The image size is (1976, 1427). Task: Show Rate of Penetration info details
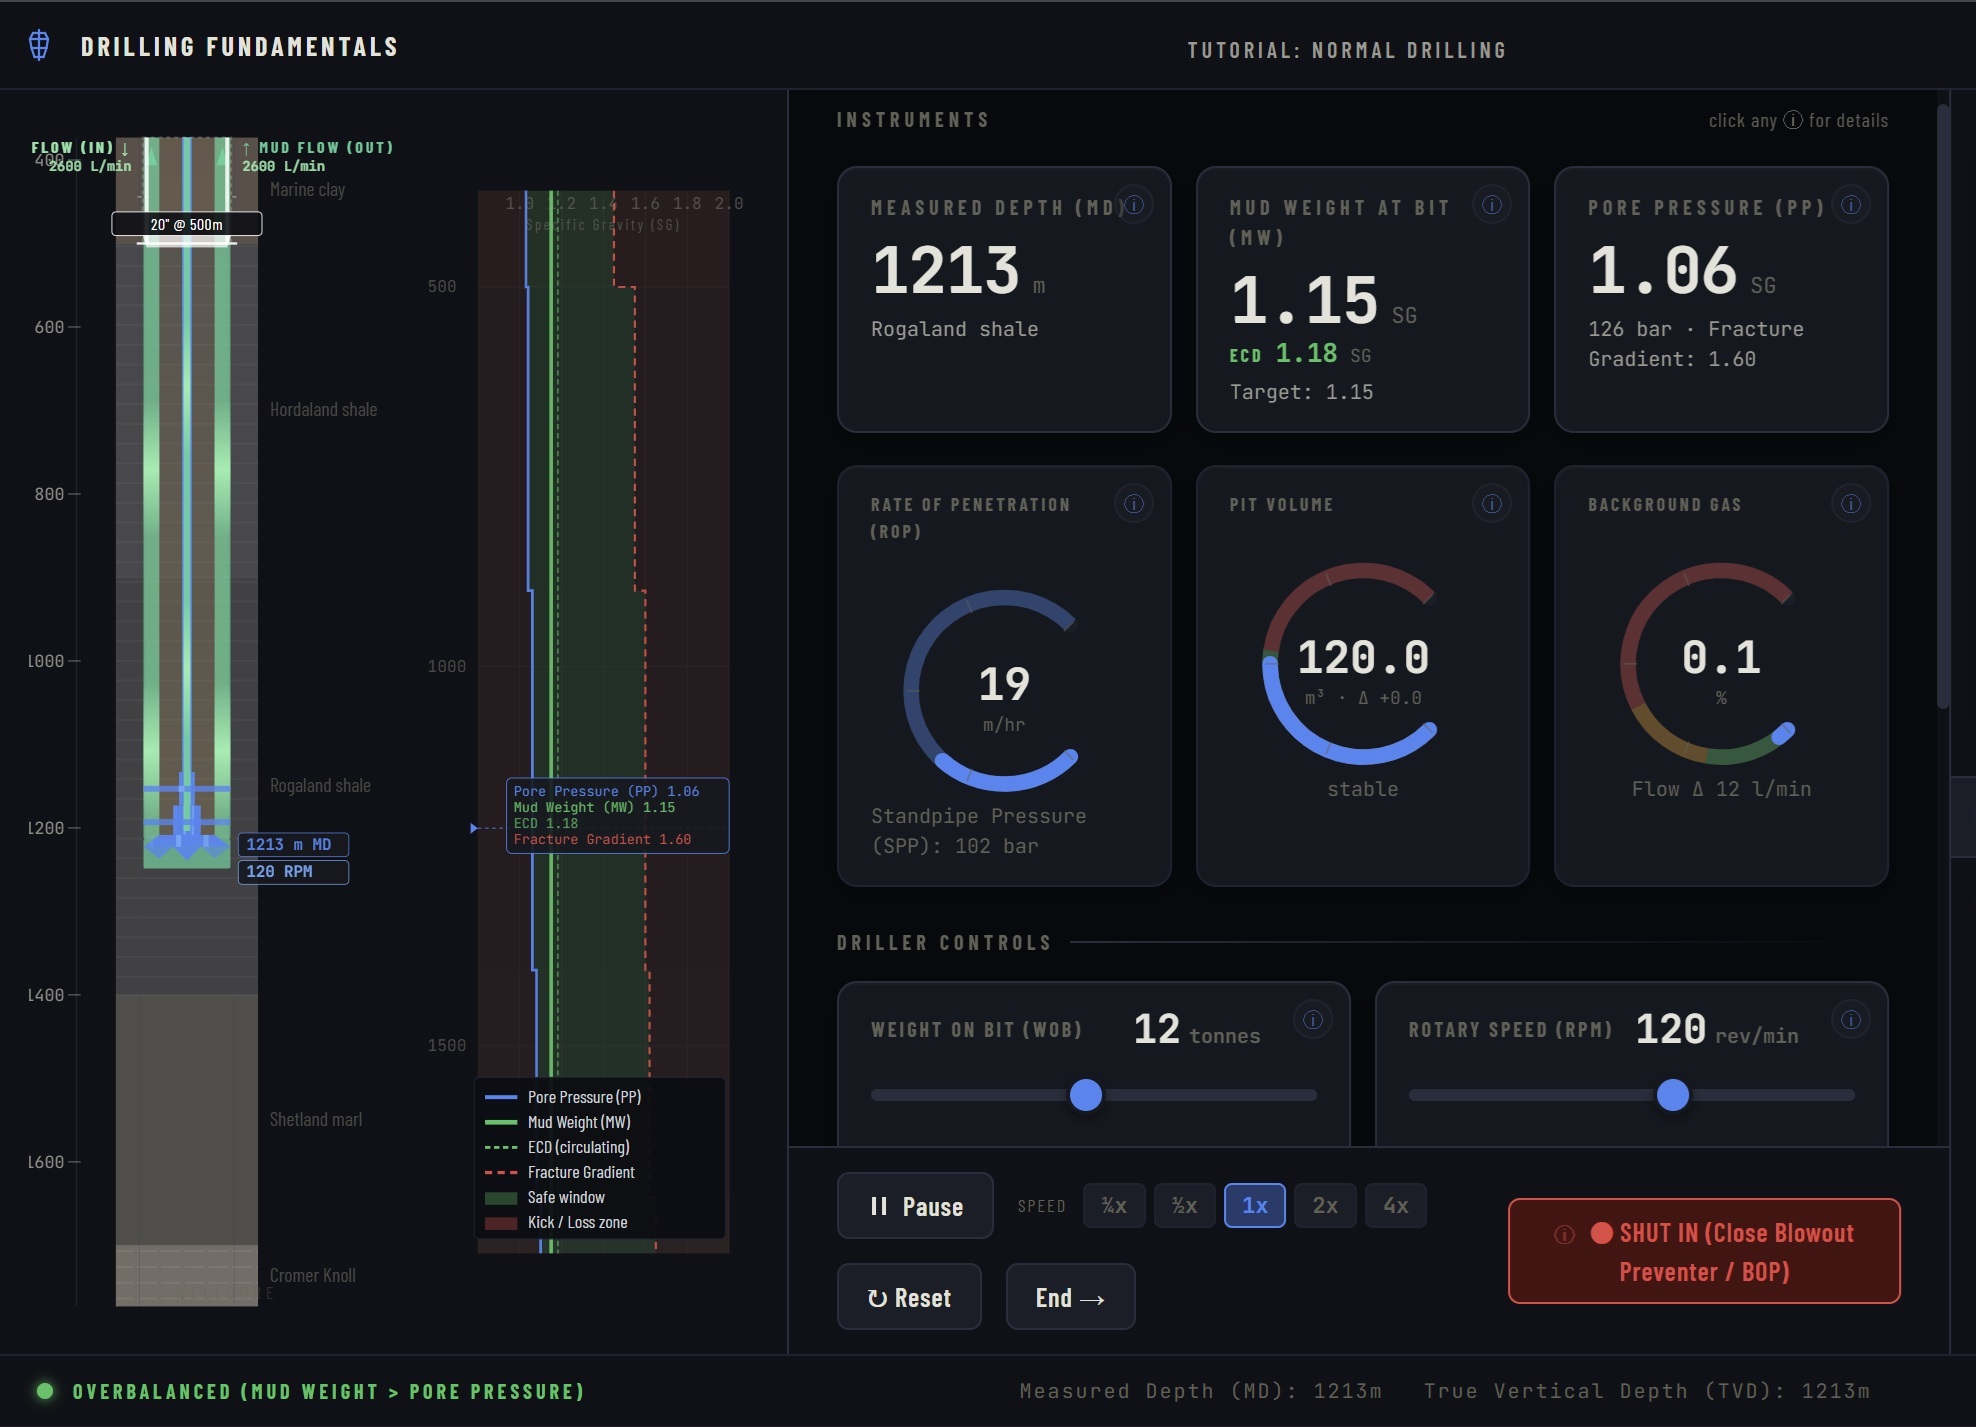tap(1134, 504)
